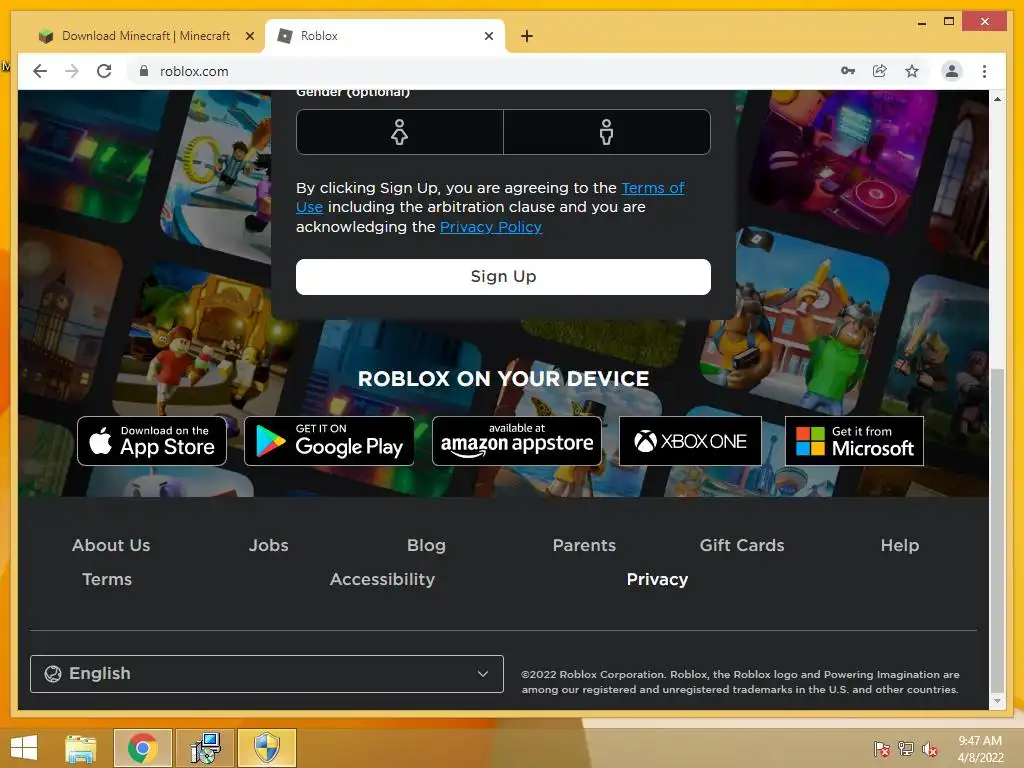Click the Action Center flag icon

coord(882,749)
